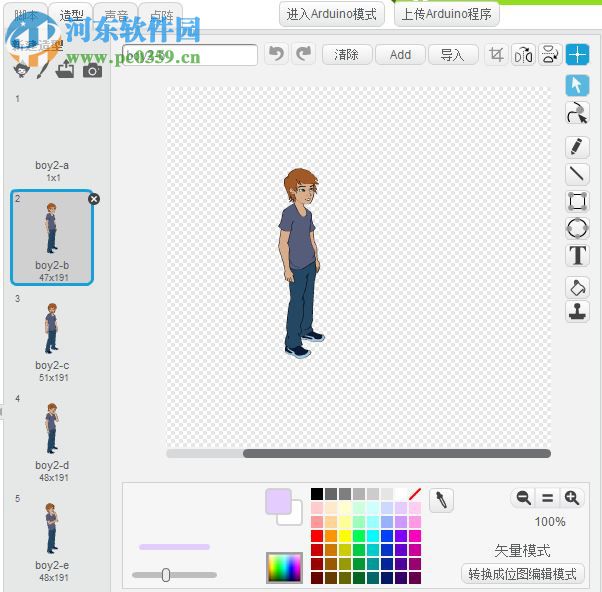Select the Stamp duplicate tool
The image size is (602, 592).
pyautogui.click(x=577, y=311)
